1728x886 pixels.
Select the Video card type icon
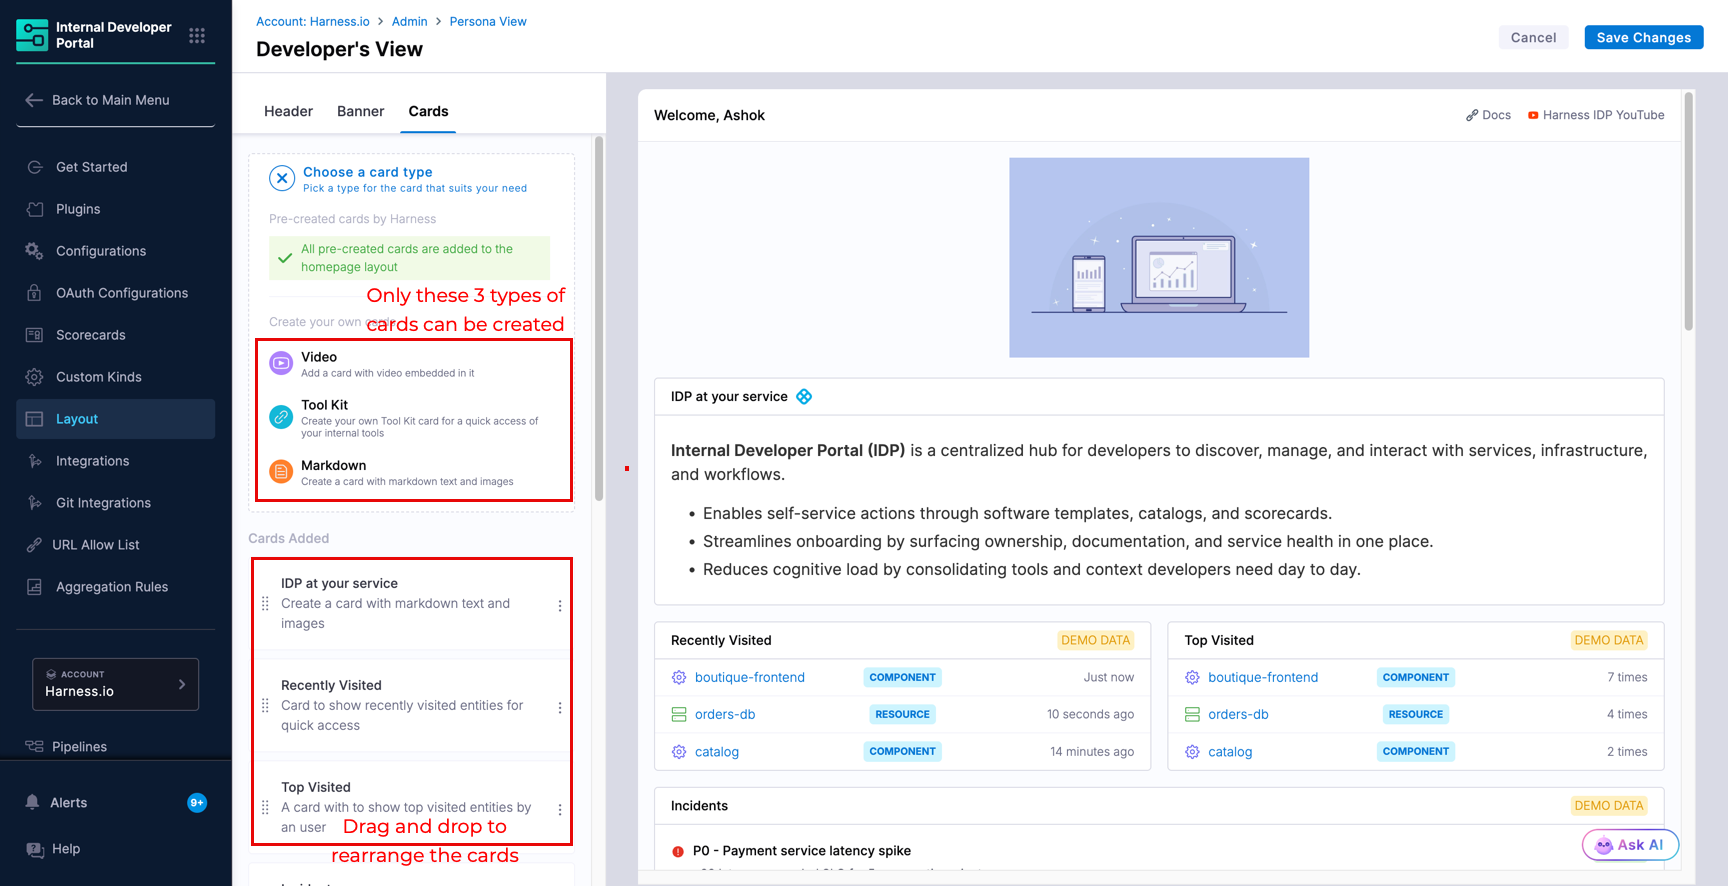pos(281,363)
